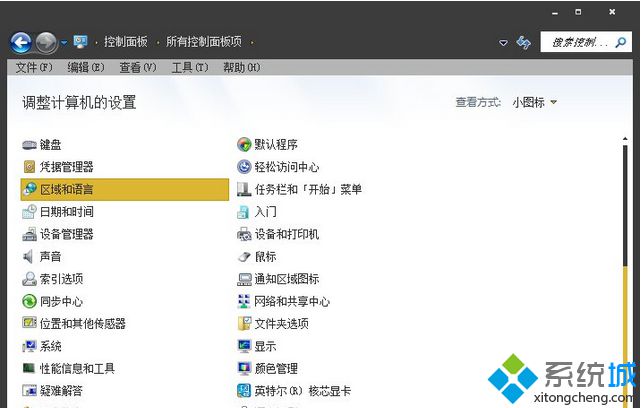
Task: Open the Sound (声音) speaker icon
Action: coord(28,256)
